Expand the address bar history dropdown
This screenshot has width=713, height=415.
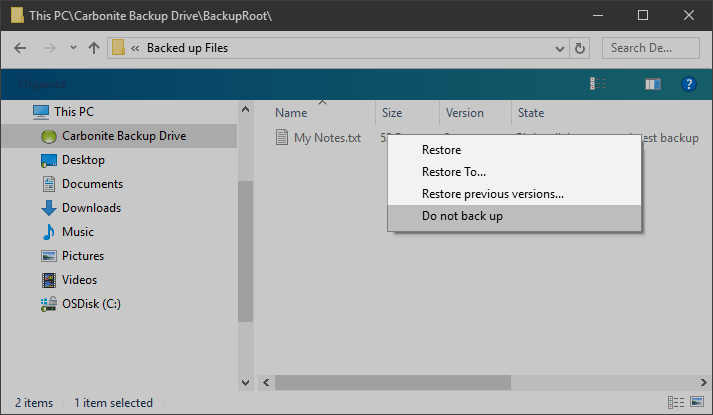tap(558, 47)
